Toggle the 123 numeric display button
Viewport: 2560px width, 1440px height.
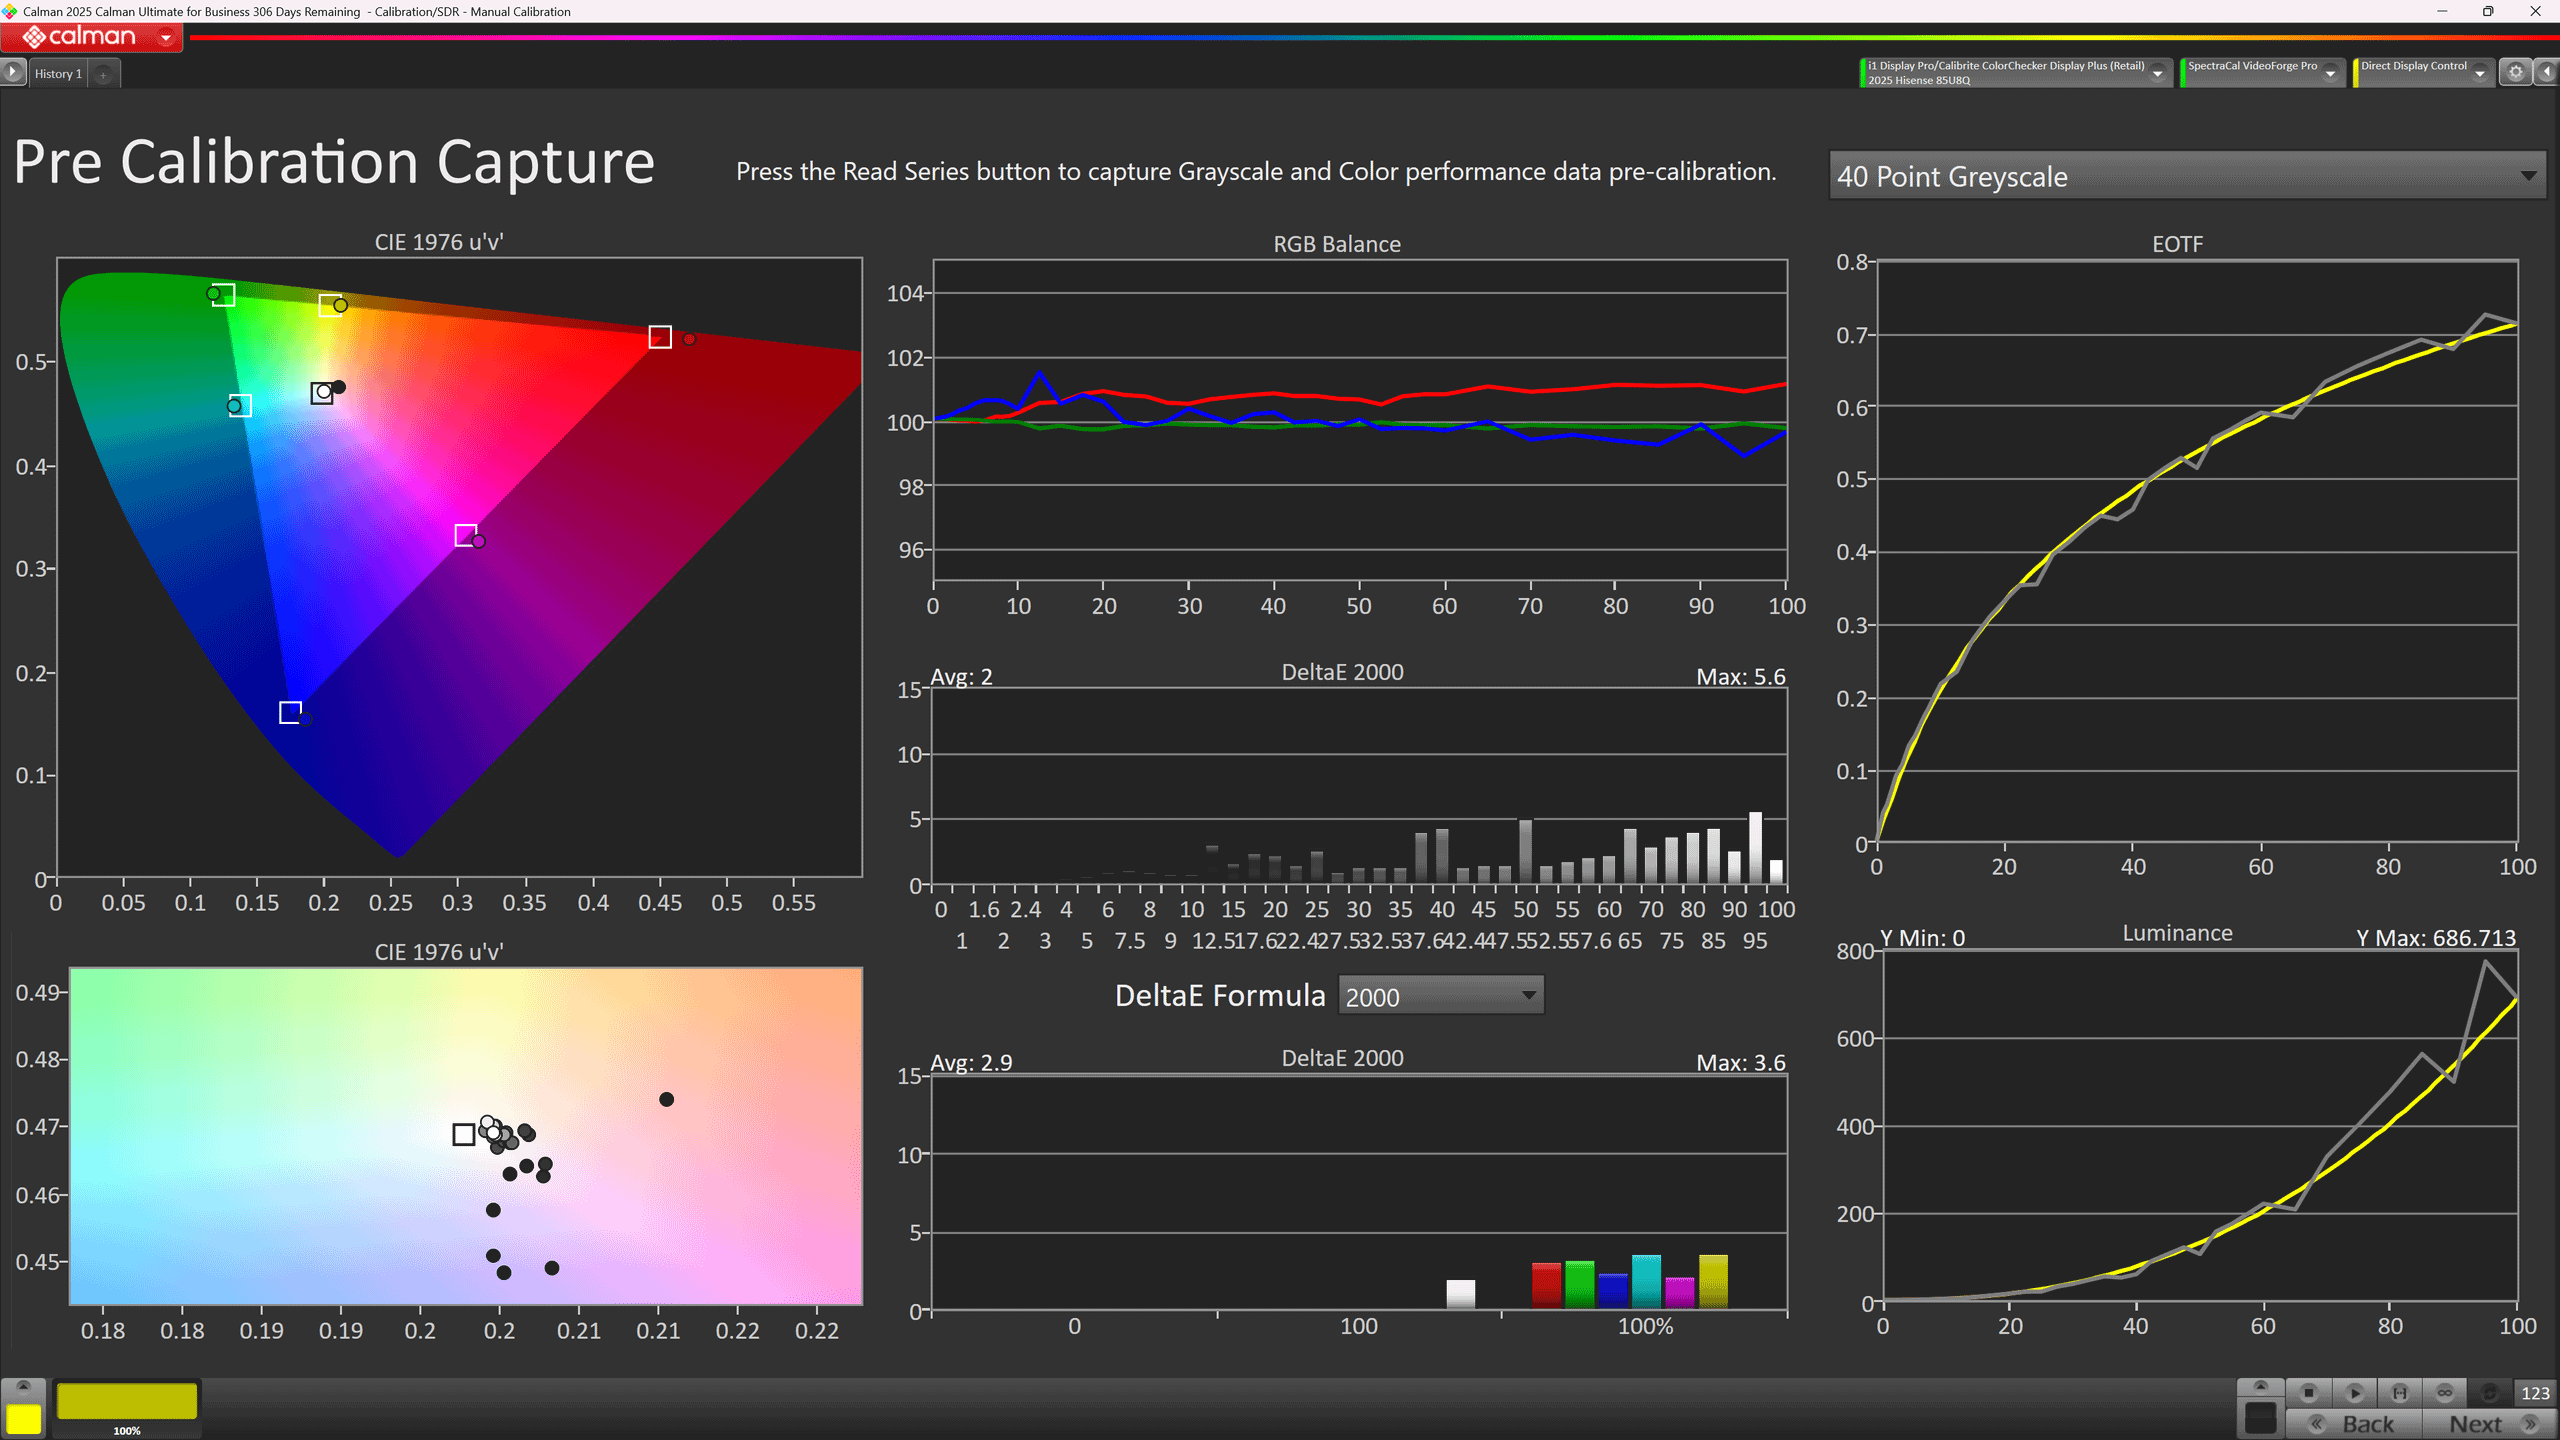(2535, 1392)
